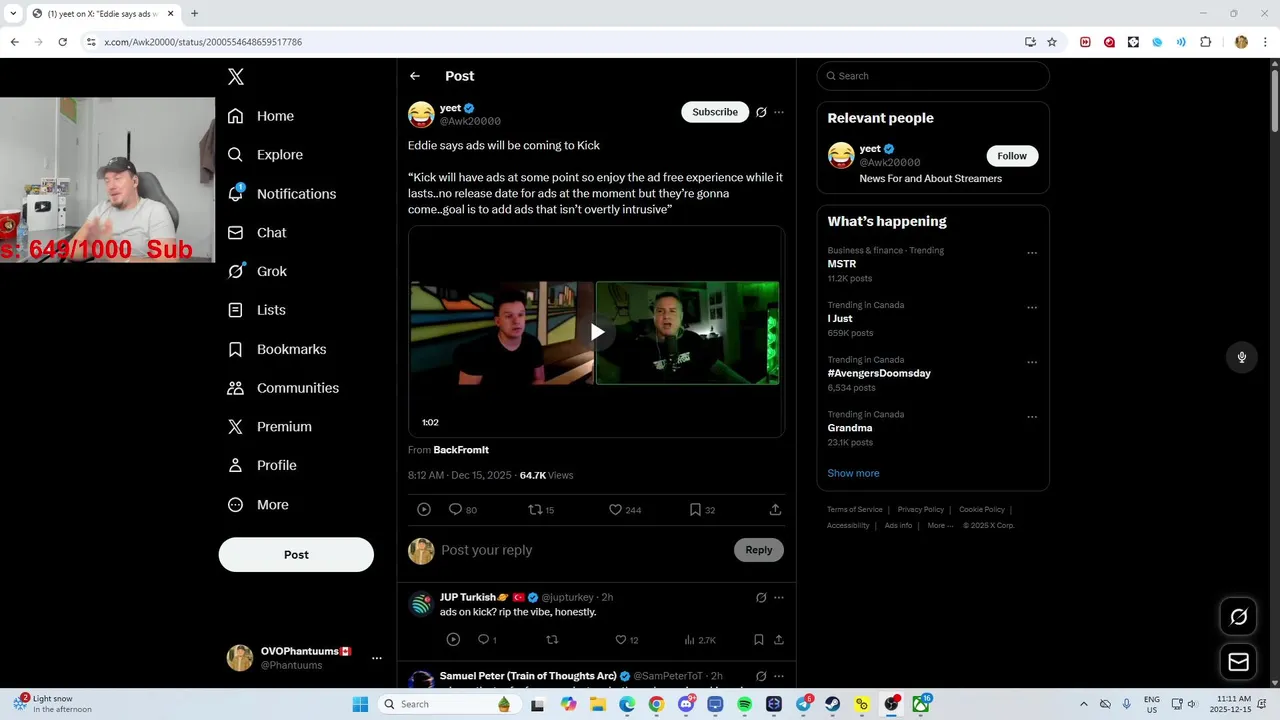
Task: Open Home in the sidebar
Action: click(x=261, y=116)
